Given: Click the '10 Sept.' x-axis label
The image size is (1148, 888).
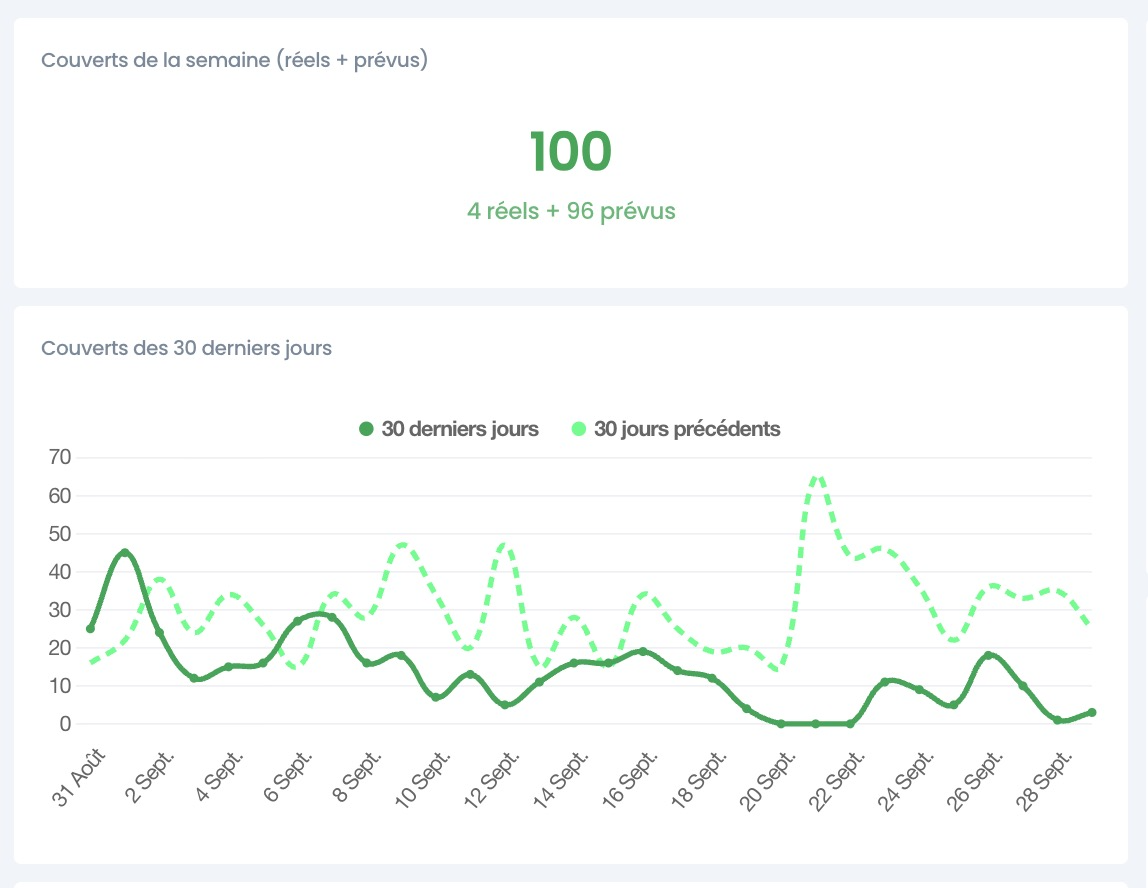Looking at the screenshot, I should tap(422, 780).
